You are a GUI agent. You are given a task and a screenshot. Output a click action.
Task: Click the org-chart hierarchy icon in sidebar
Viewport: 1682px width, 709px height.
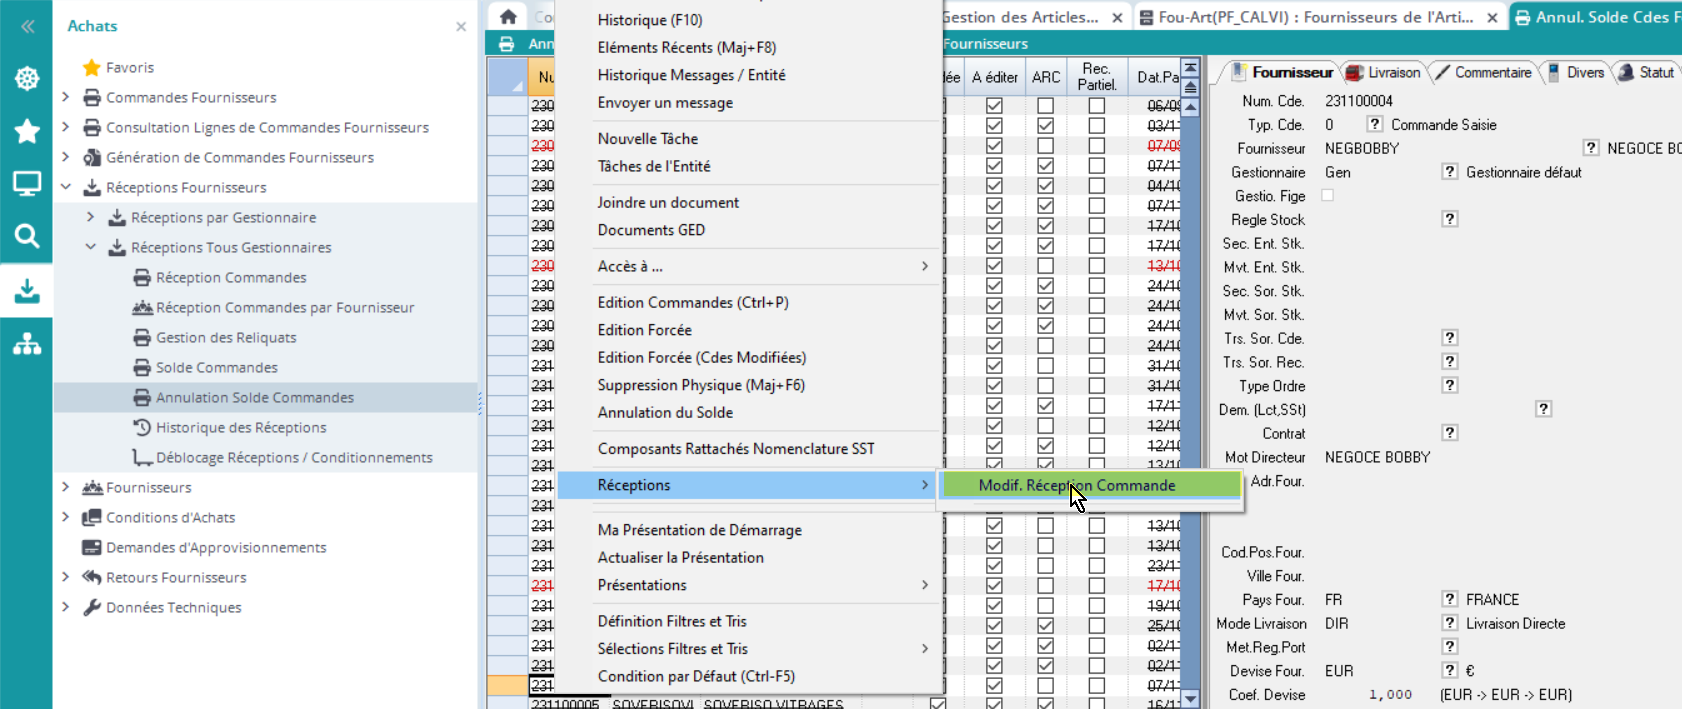click(x=27, y=345)
